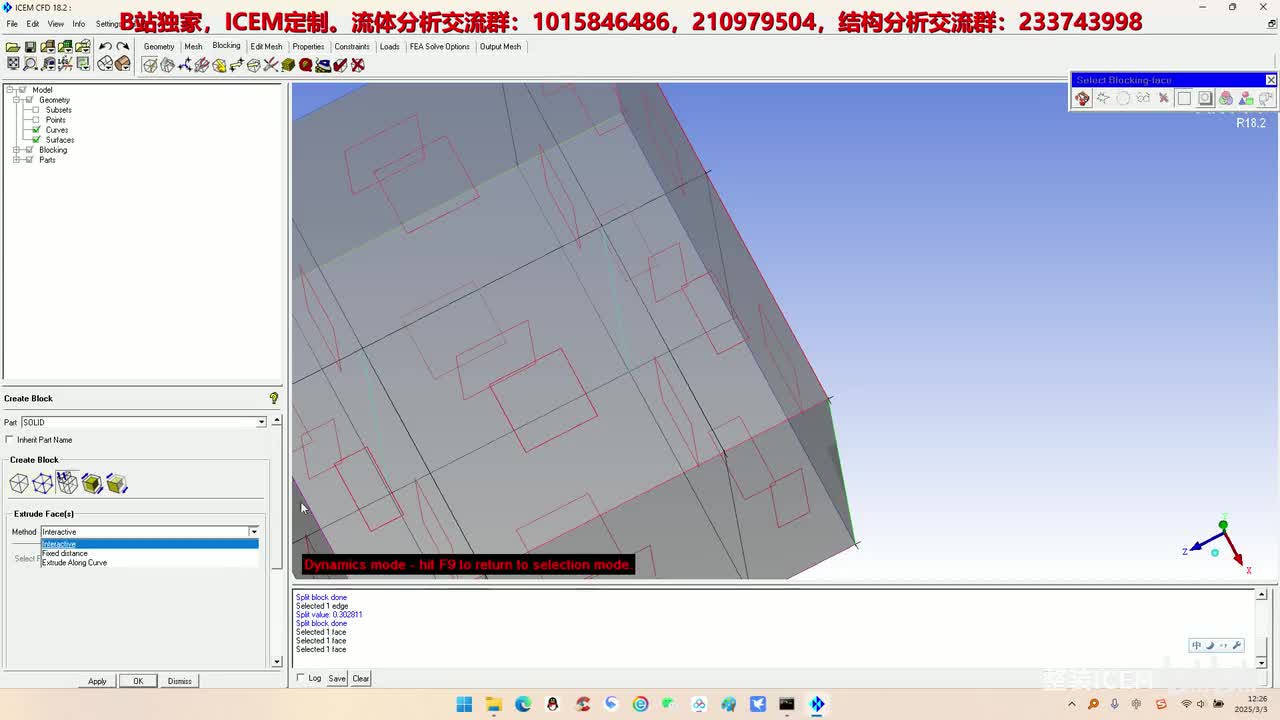Toggle the Blocking checkbox in tree

click(30, 150)
